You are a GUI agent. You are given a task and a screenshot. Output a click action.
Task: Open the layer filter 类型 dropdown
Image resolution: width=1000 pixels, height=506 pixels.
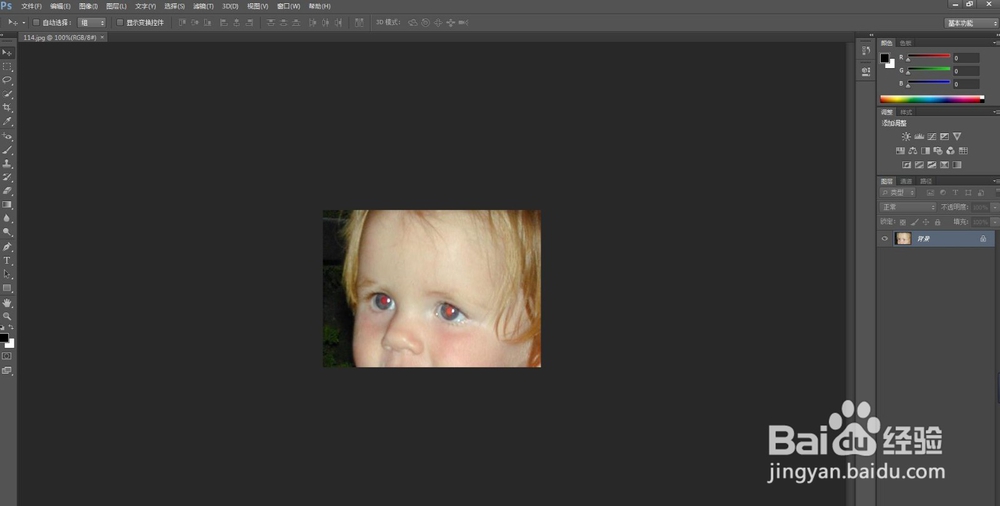[898, 193]
